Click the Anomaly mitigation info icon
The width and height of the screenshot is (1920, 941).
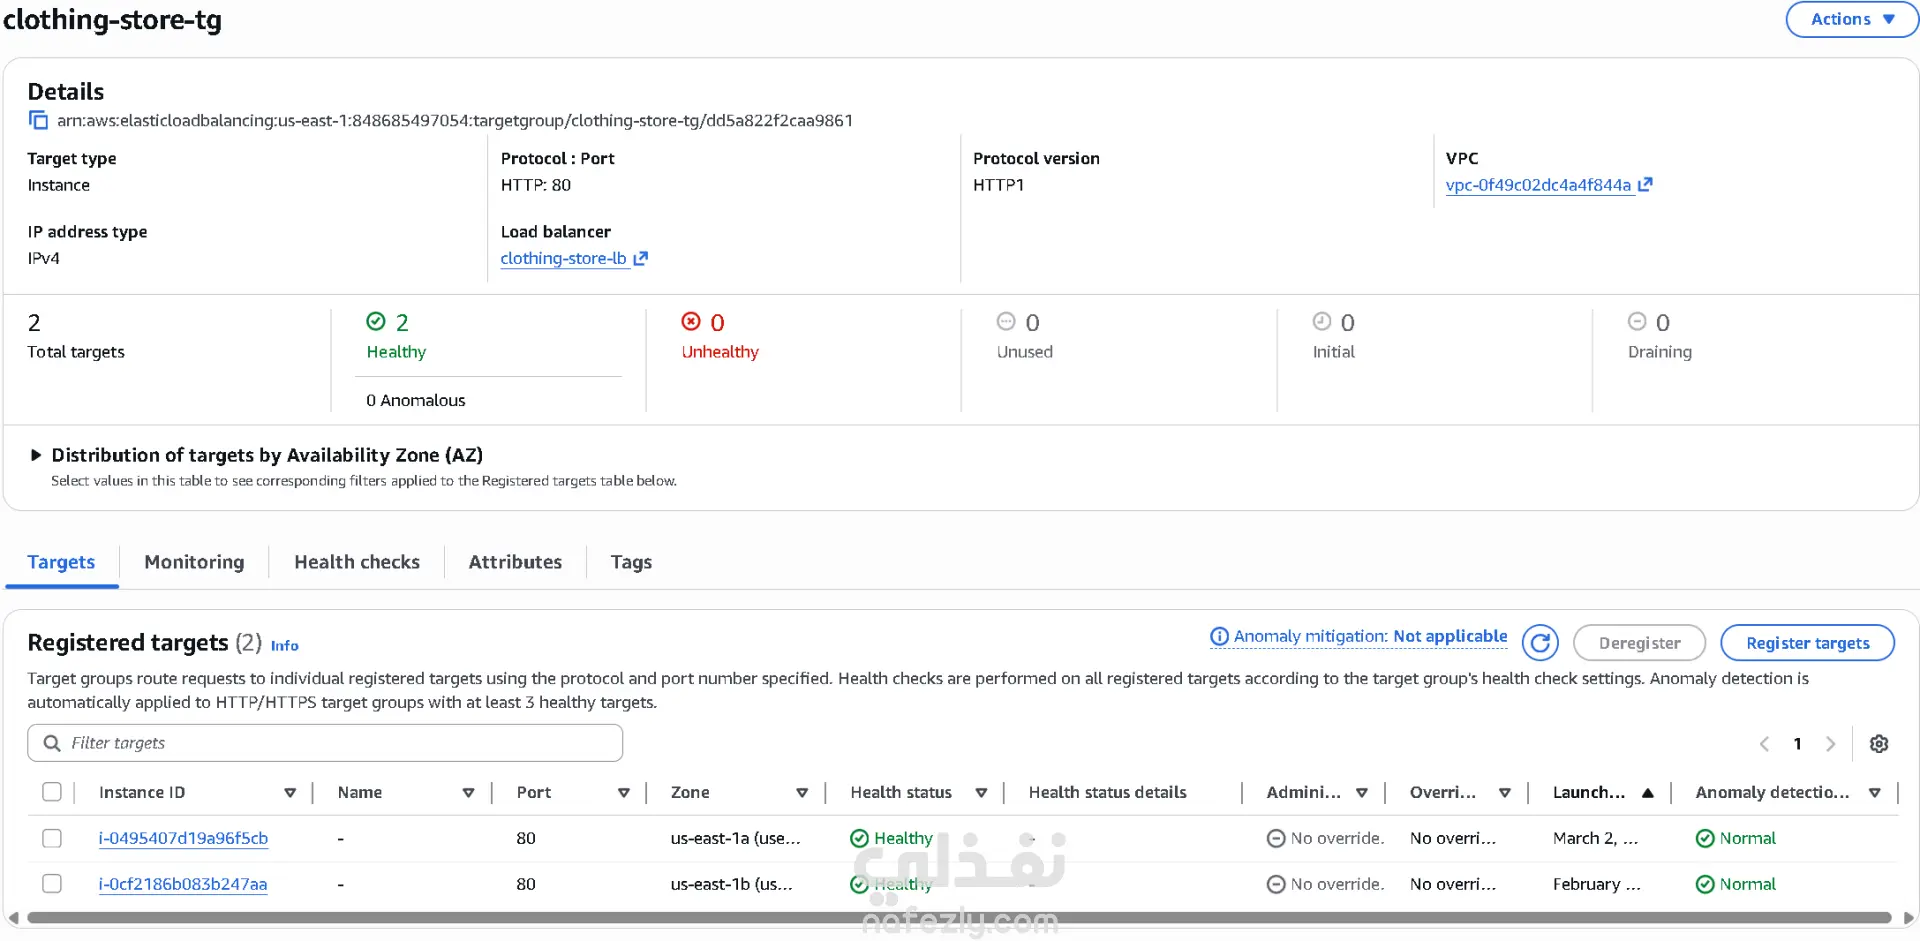(1219, 637)
